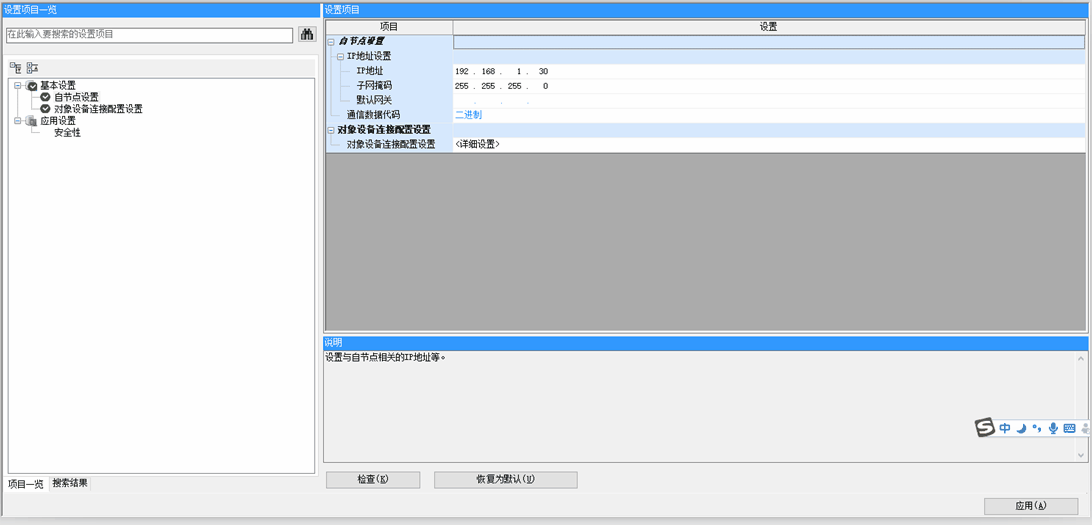
Task: Select 安全性 in the settings tree
Action: pyautogui.click(x=67, y=132)
